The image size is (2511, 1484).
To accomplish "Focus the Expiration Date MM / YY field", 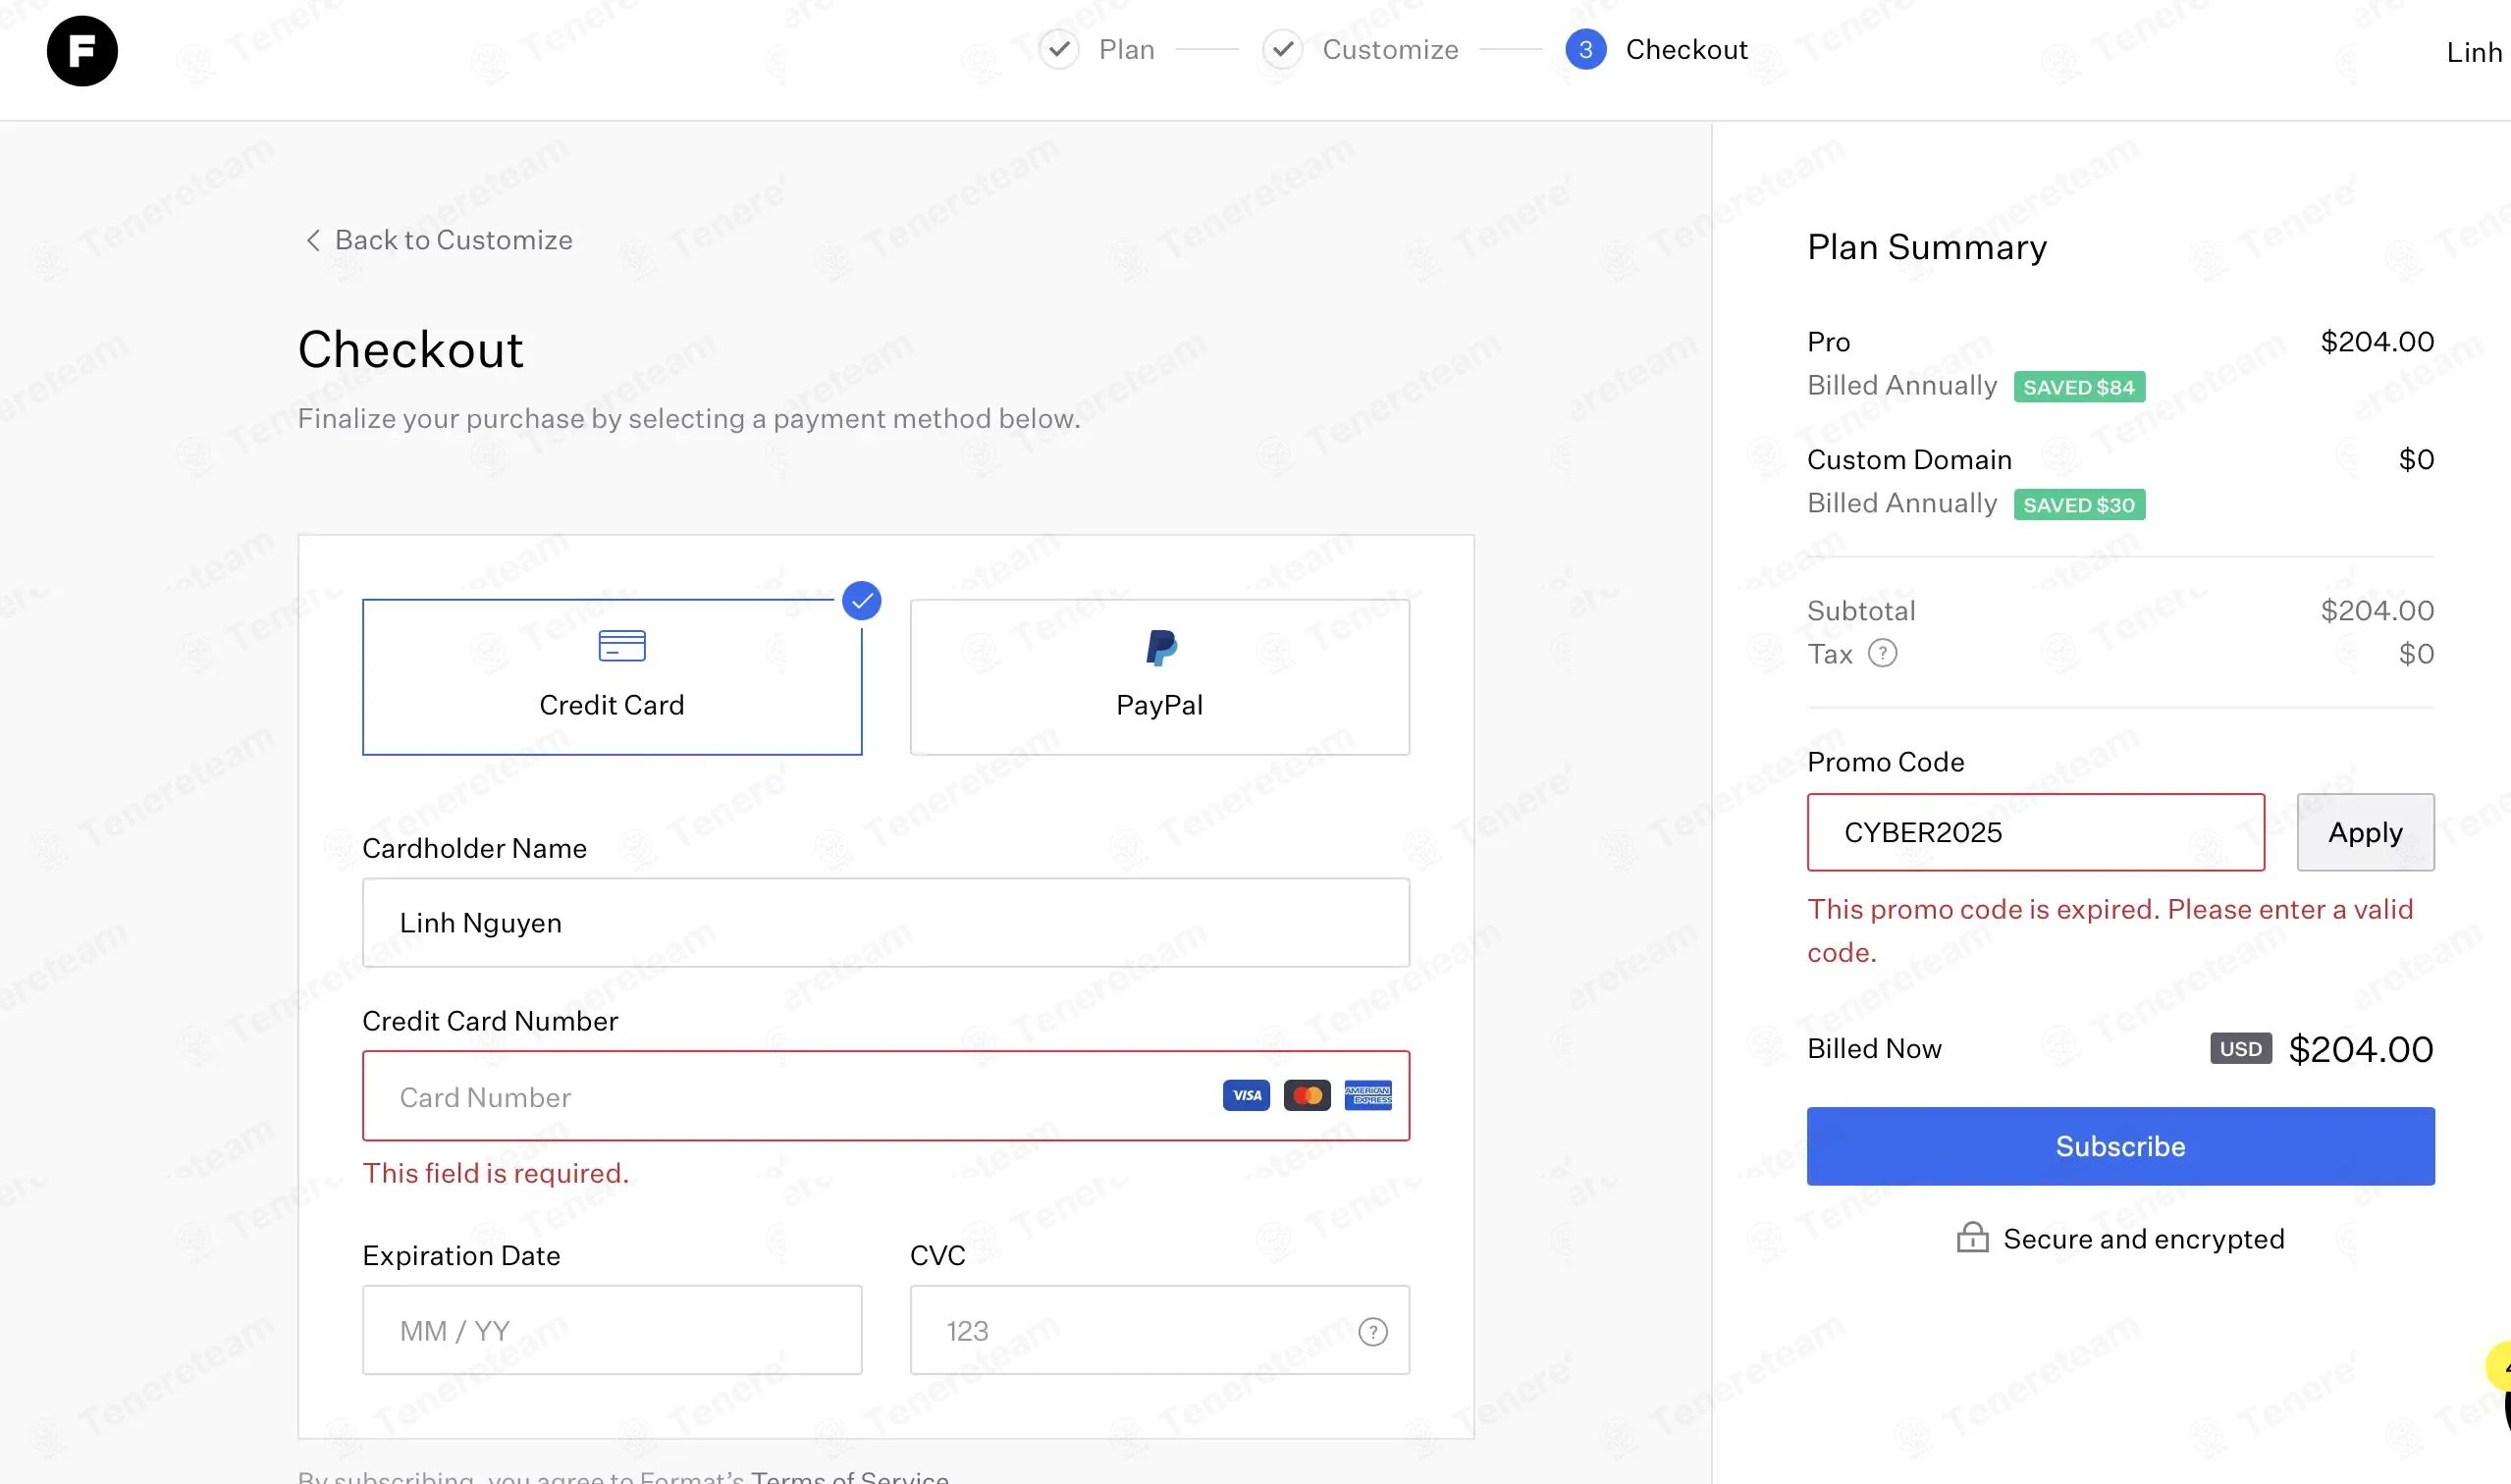I will (x=612, y=1330).
